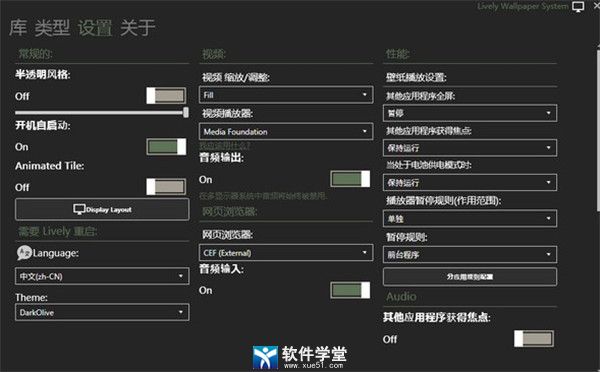
Task: Open the 关于 (About) tab
Action: point(138,28)
